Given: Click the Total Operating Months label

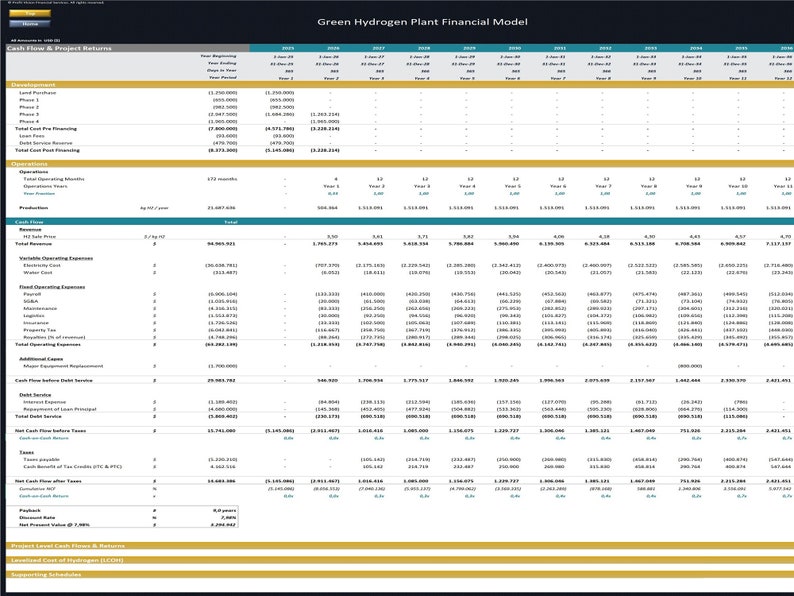Looking at the screenshot, I should (x=54, y=179).
